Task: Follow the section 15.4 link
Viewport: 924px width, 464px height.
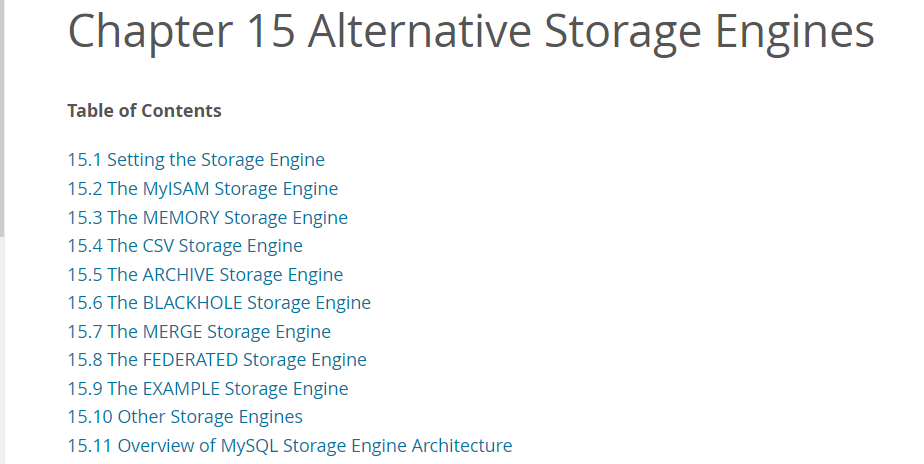Action: point(185,246)
